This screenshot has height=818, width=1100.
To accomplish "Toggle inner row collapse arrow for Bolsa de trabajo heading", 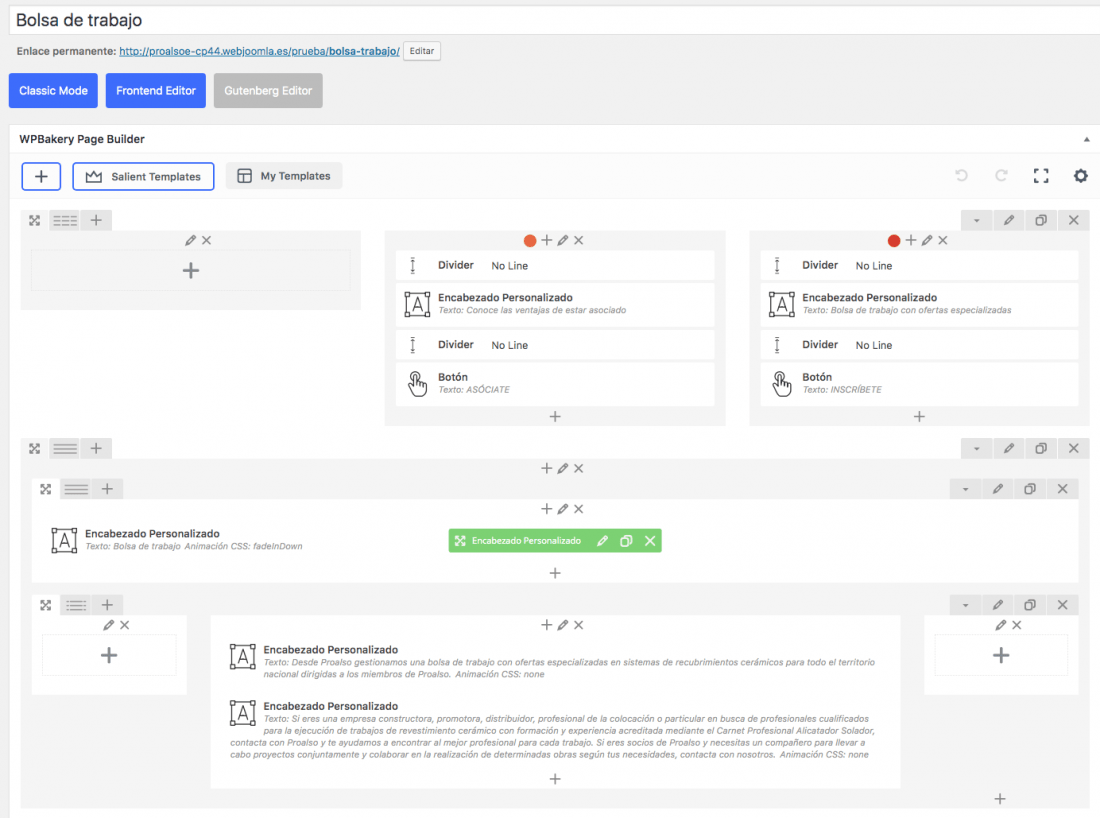I will [965, 489].
